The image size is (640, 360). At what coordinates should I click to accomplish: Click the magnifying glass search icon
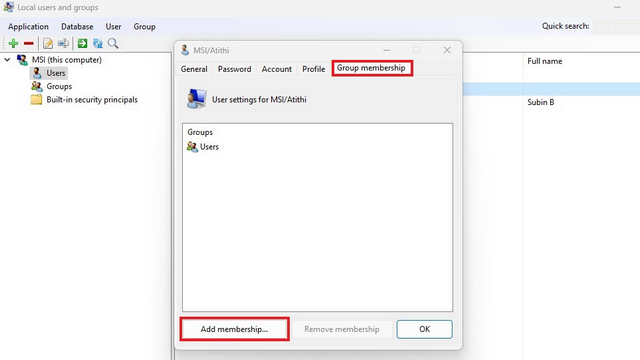point(113,43)
